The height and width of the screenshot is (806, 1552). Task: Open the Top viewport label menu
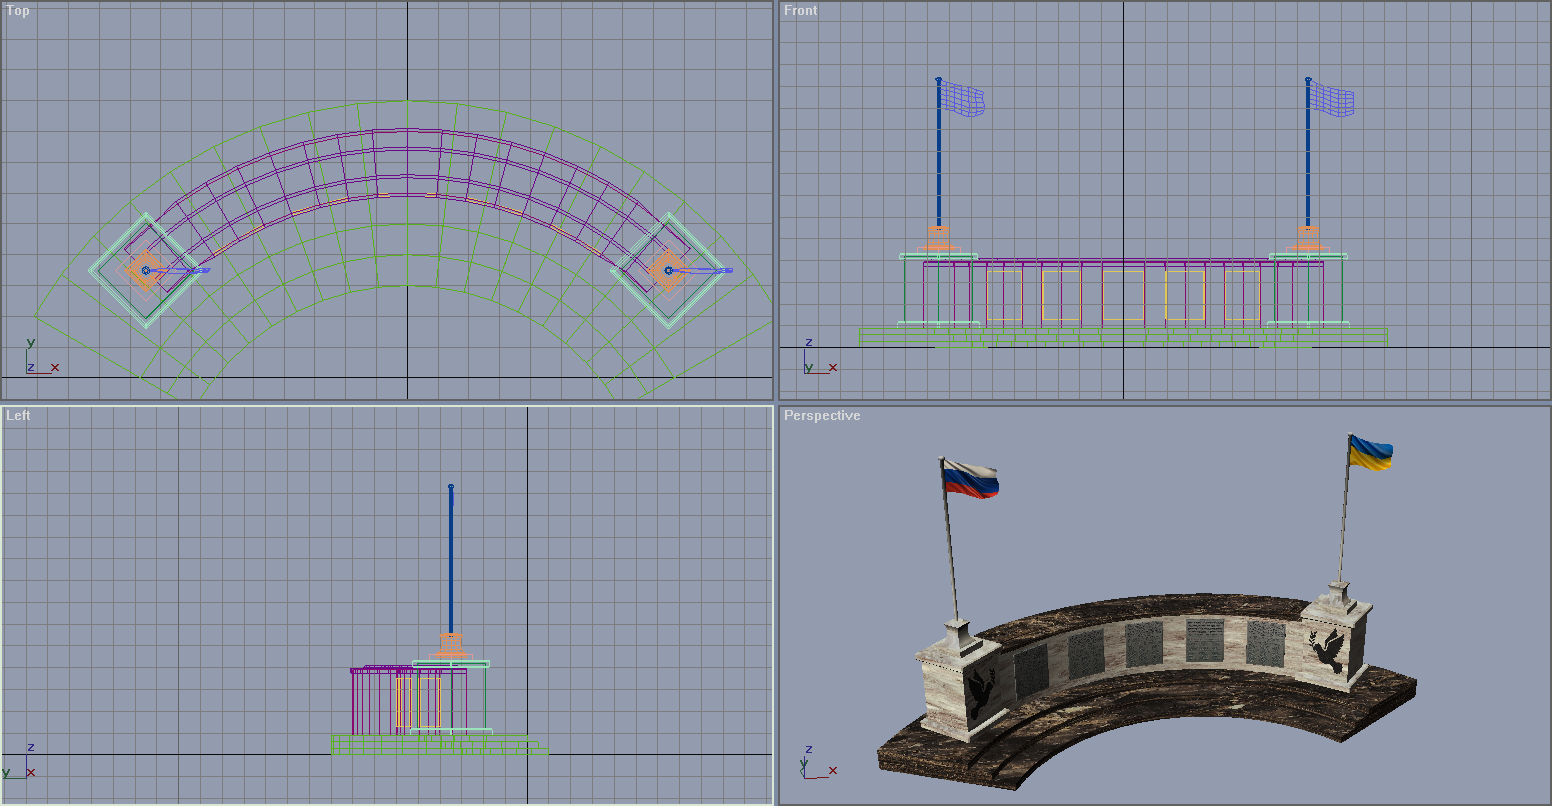(x=18, y=11)
